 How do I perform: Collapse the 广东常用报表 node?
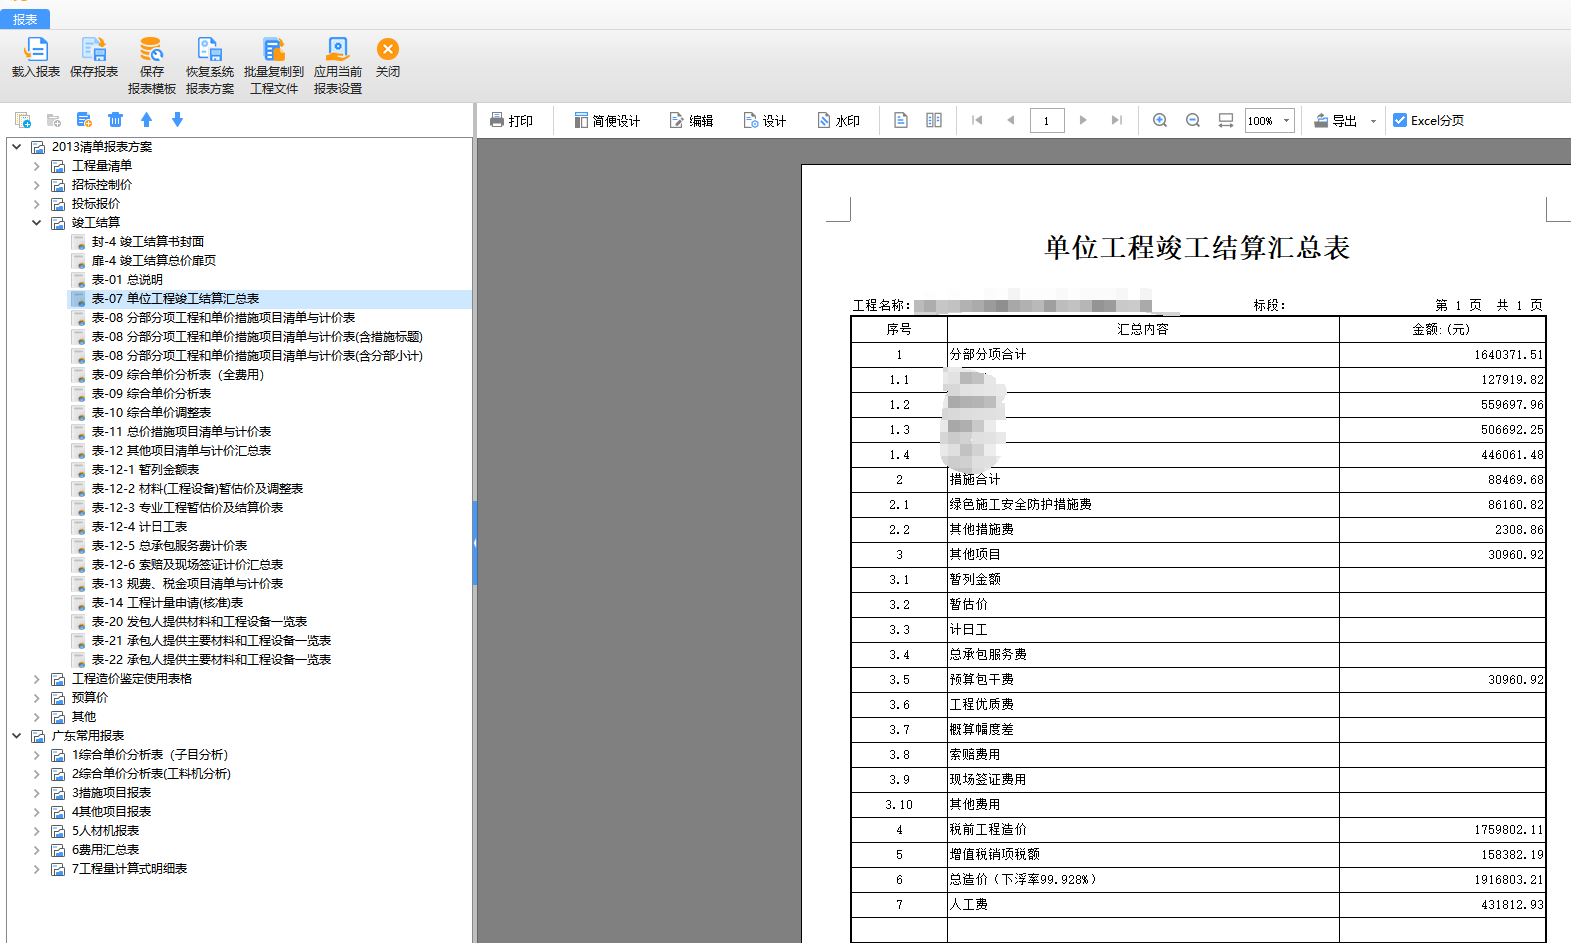(17, 735)
